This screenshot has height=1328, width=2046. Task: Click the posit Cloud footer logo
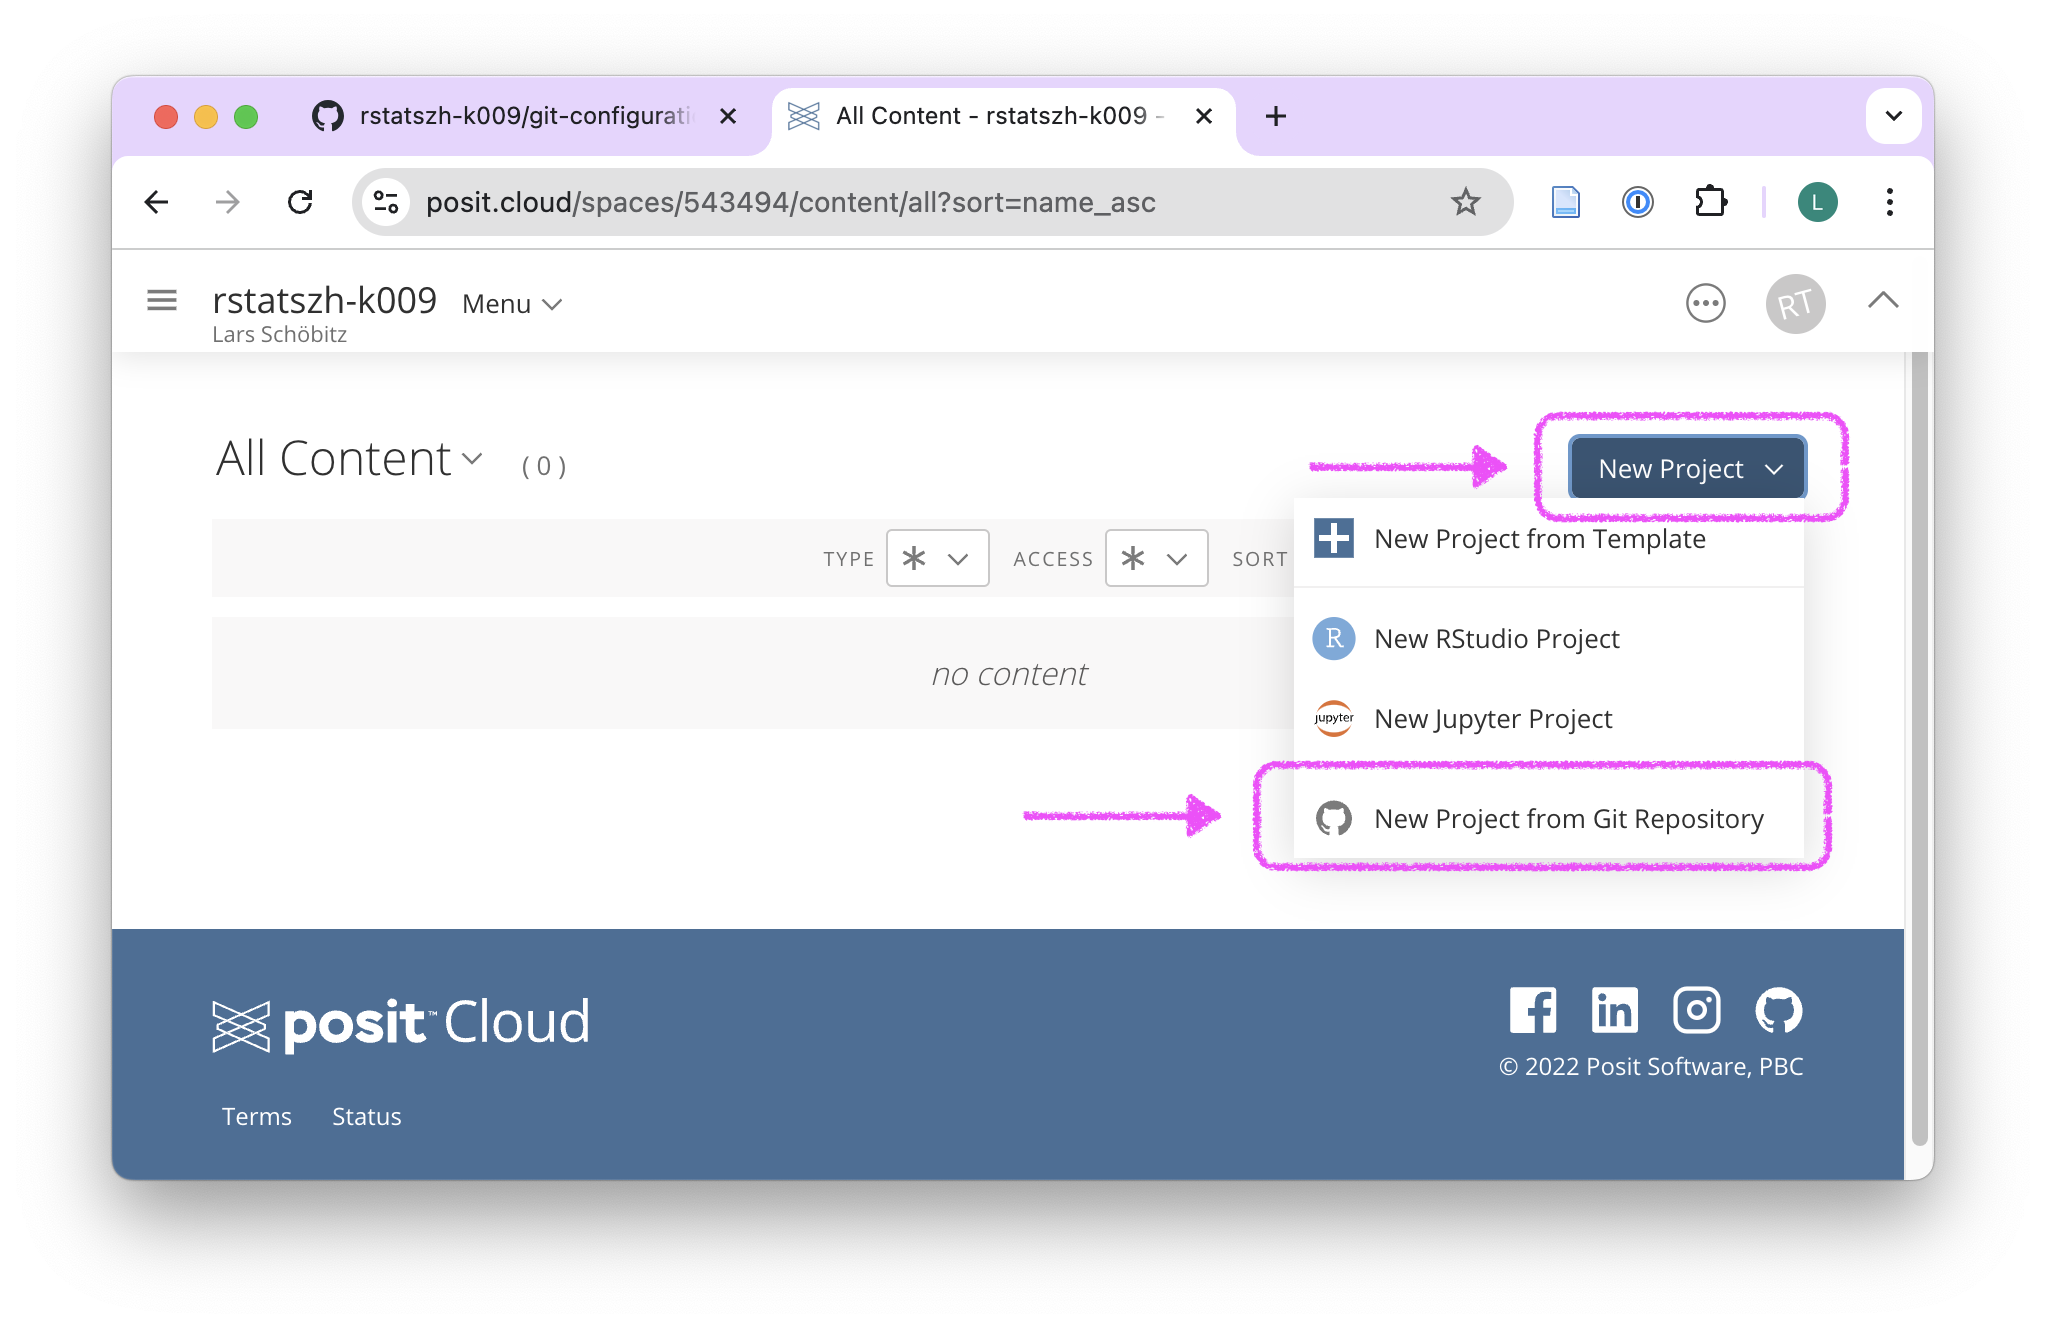(x=401, y=1023)
